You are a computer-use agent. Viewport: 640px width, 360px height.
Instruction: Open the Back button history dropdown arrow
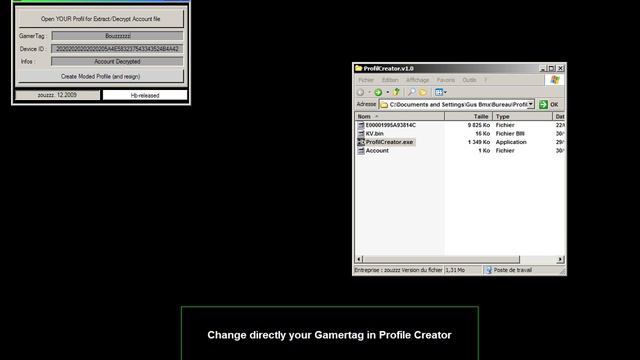pyautogui.click(x=369, y=92)
